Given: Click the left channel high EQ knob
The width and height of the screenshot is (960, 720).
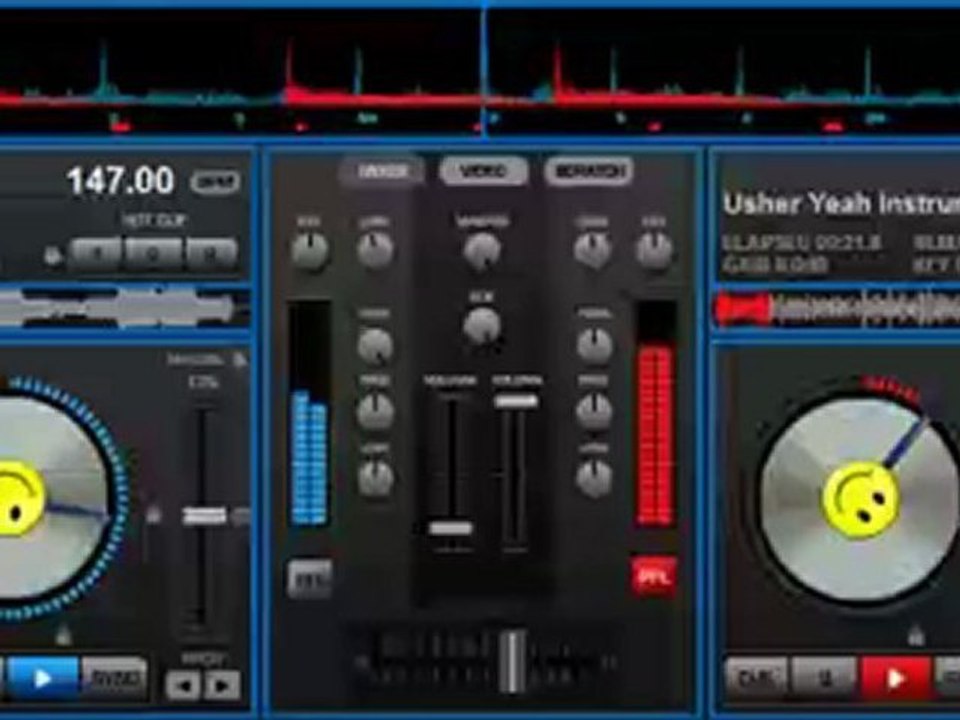Looking at the screenshot, I should click(x=375, y=345).
